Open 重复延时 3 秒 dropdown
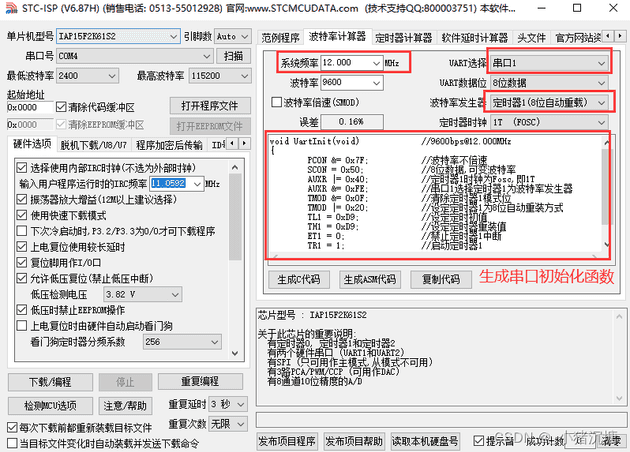 [227, 404]
